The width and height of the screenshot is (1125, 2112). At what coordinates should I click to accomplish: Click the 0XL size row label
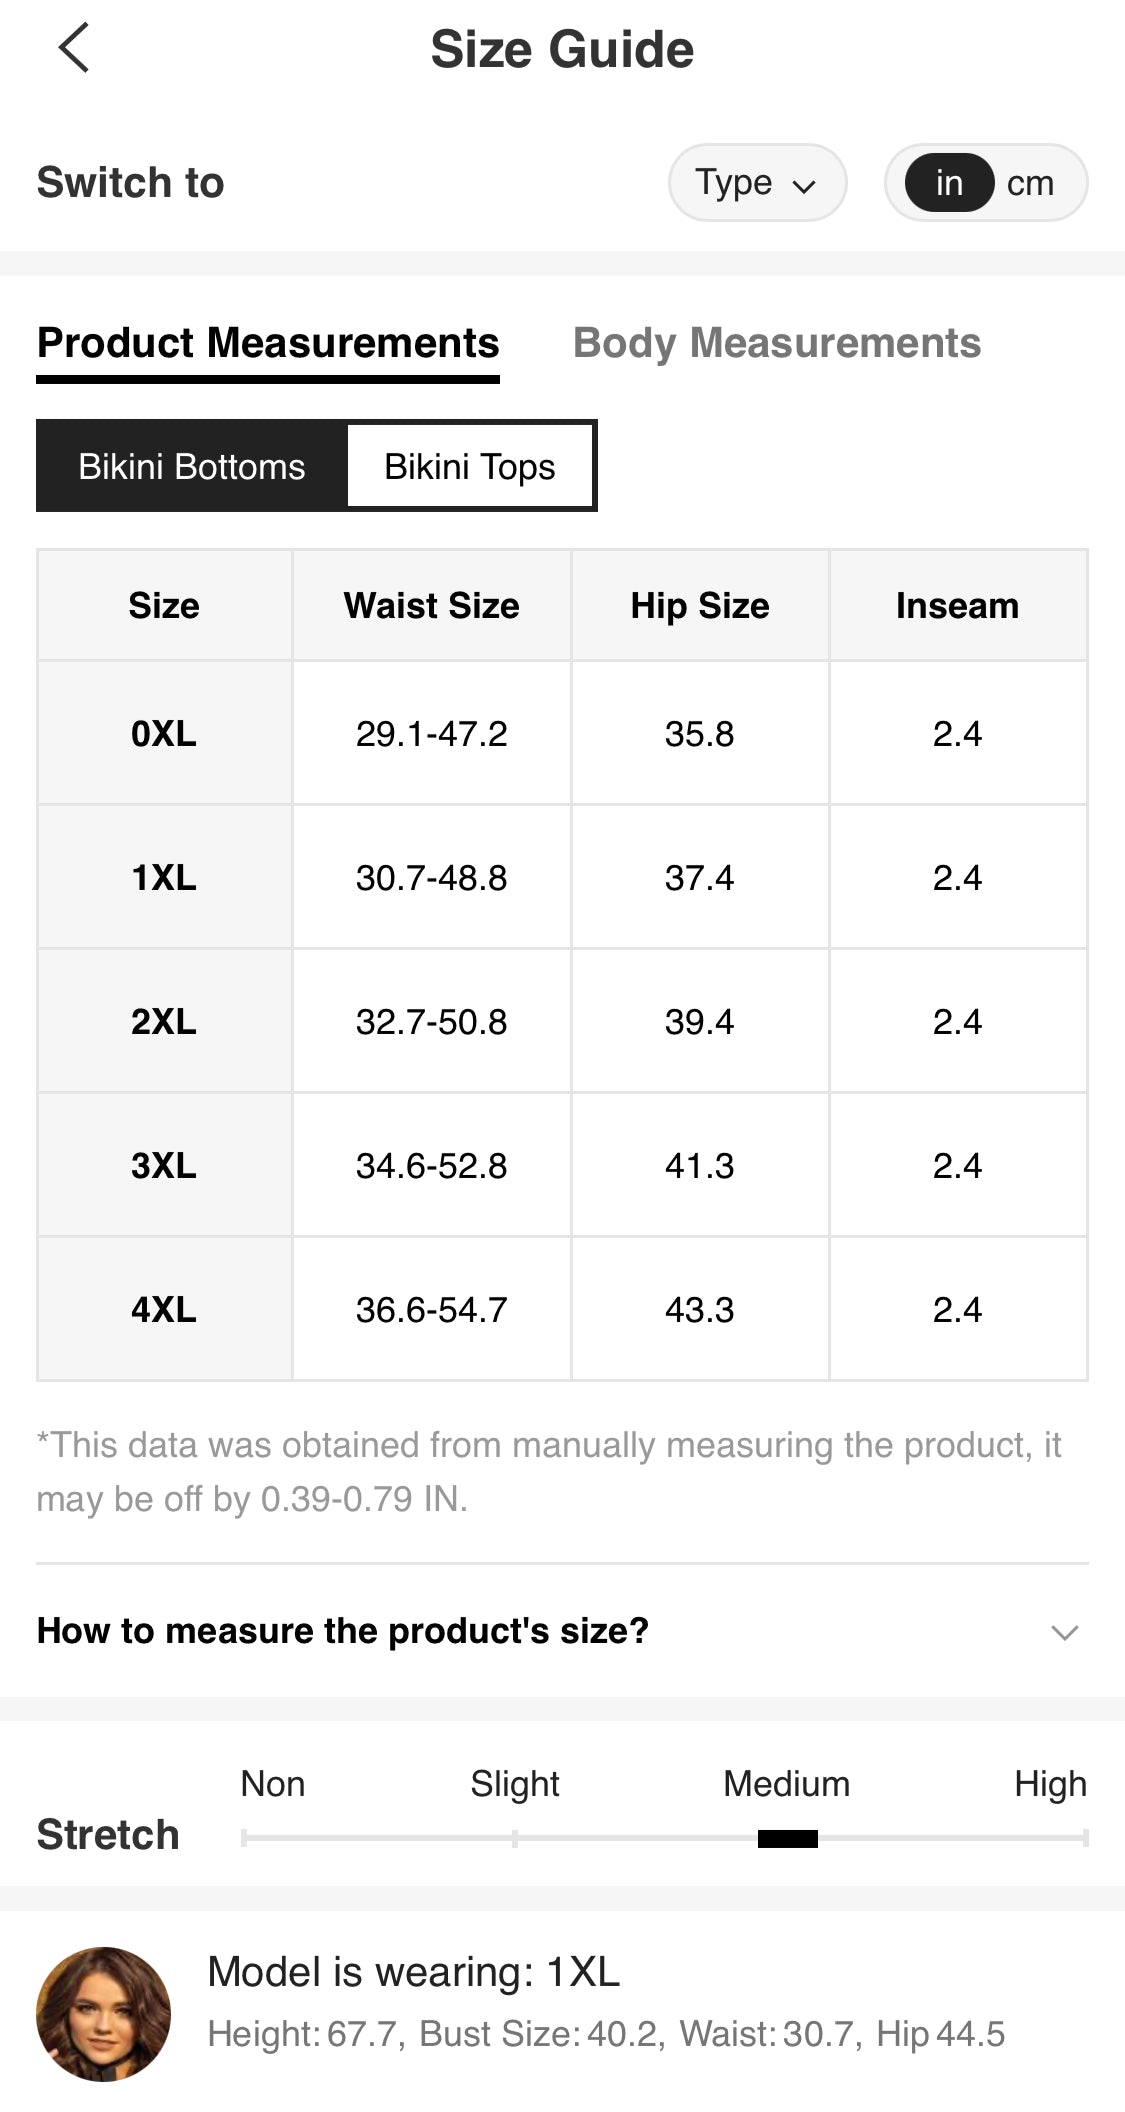164,733
